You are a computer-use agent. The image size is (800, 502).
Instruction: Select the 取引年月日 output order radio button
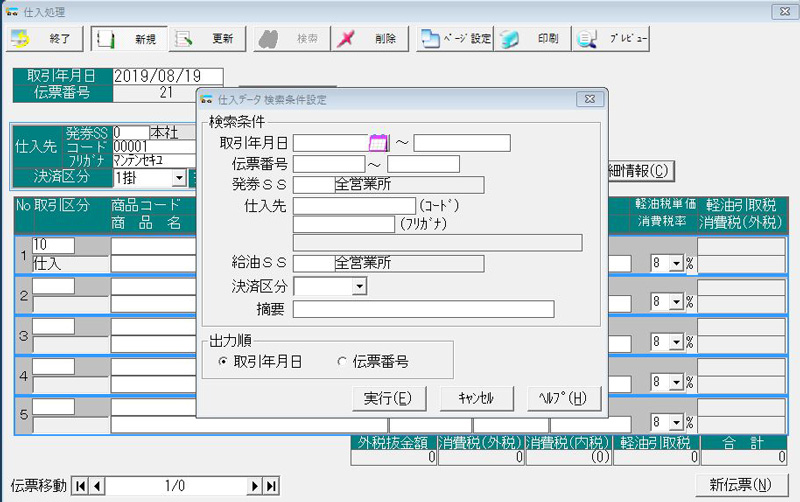[223, 362]
